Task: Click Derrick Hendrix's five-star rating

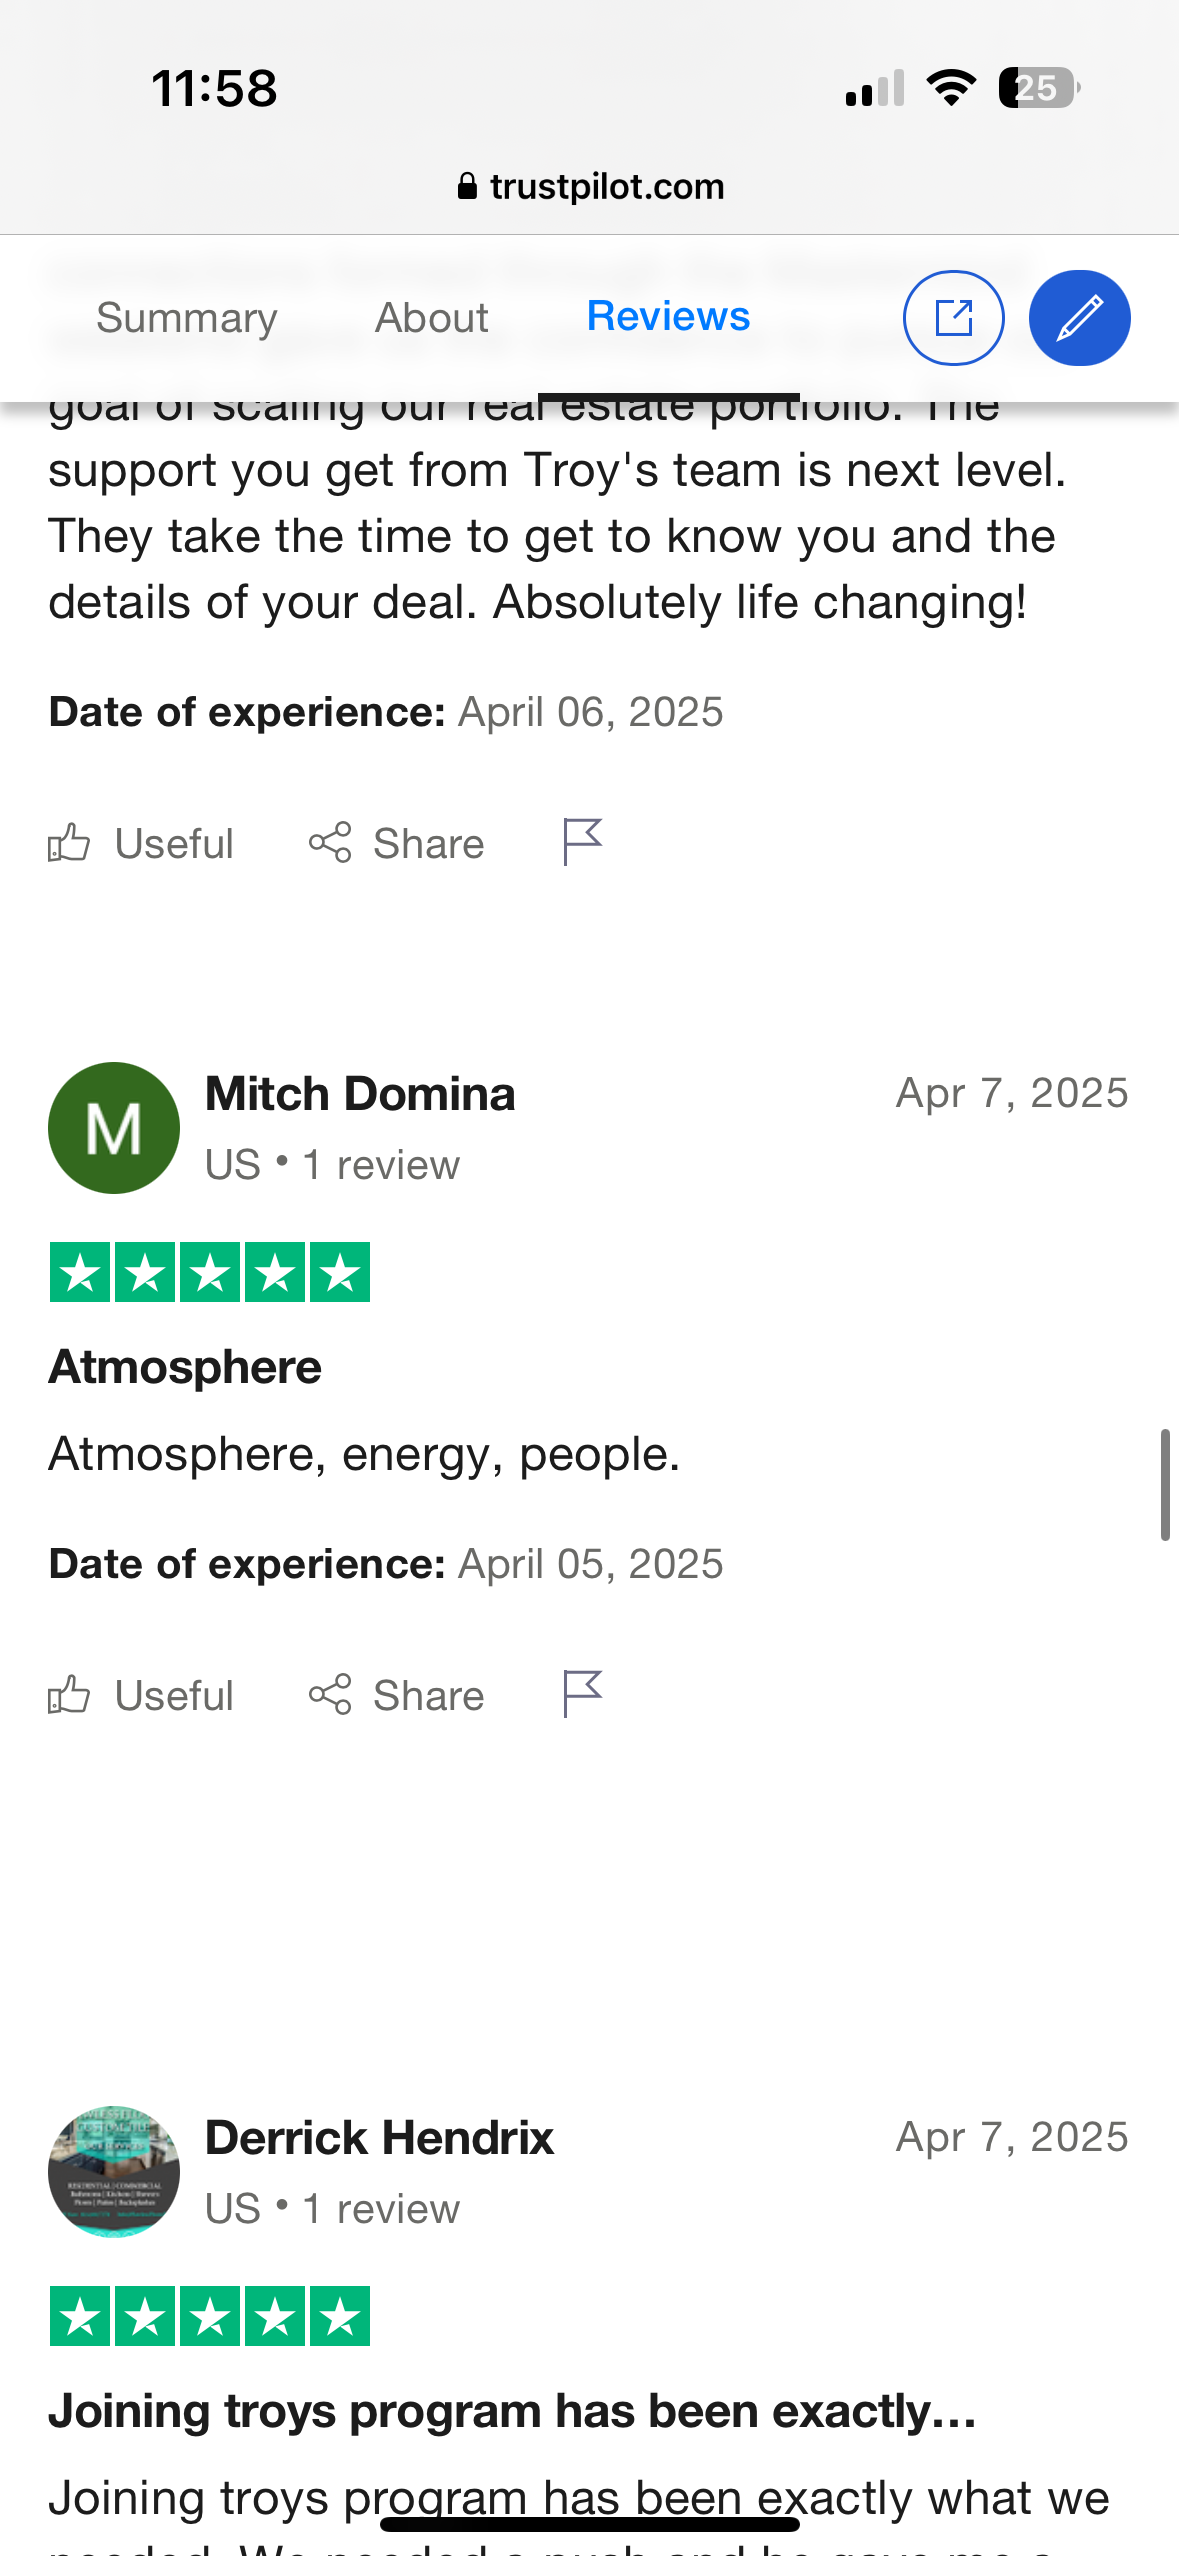Action: click(210, 2316)
